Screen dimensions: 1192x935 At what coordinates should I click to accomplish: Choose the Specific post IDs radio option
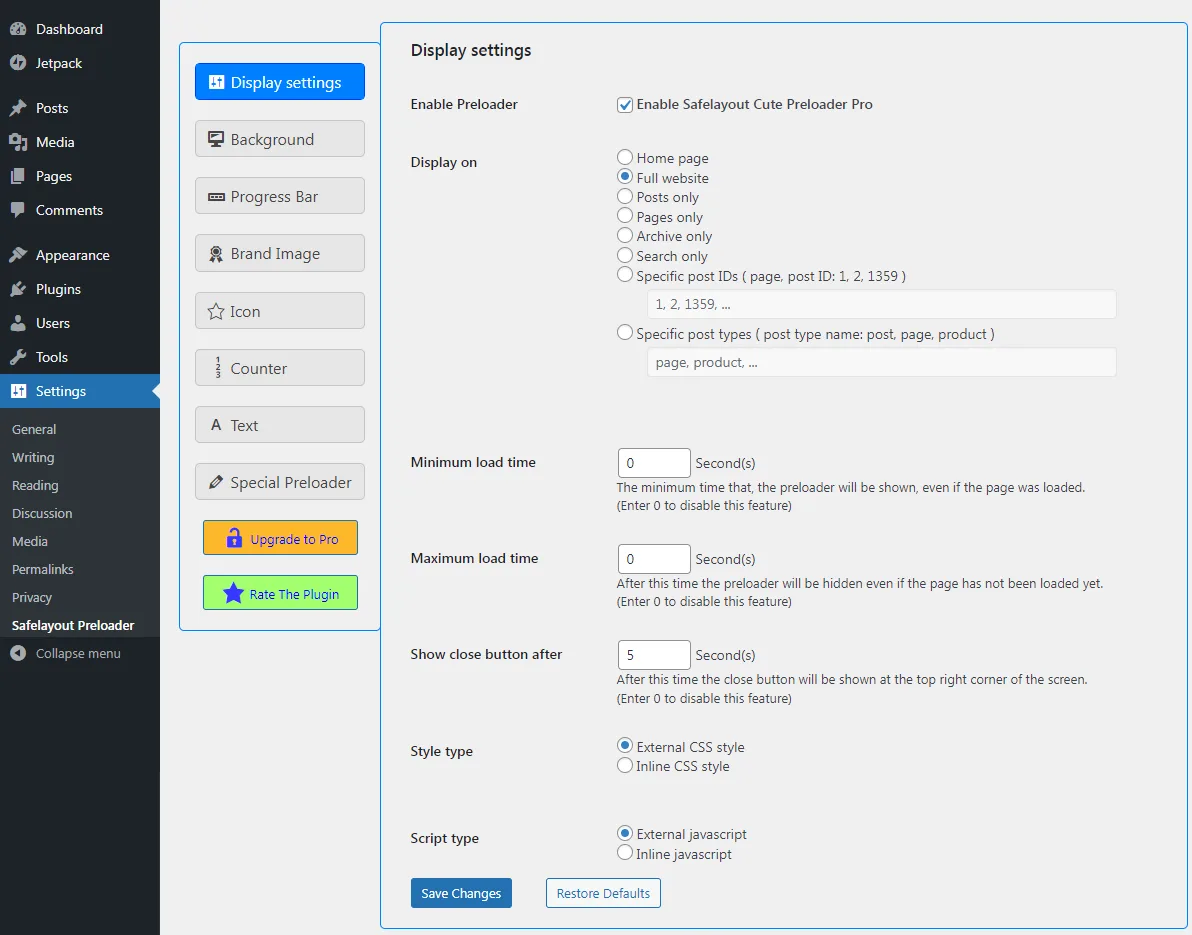pos(625,274)
